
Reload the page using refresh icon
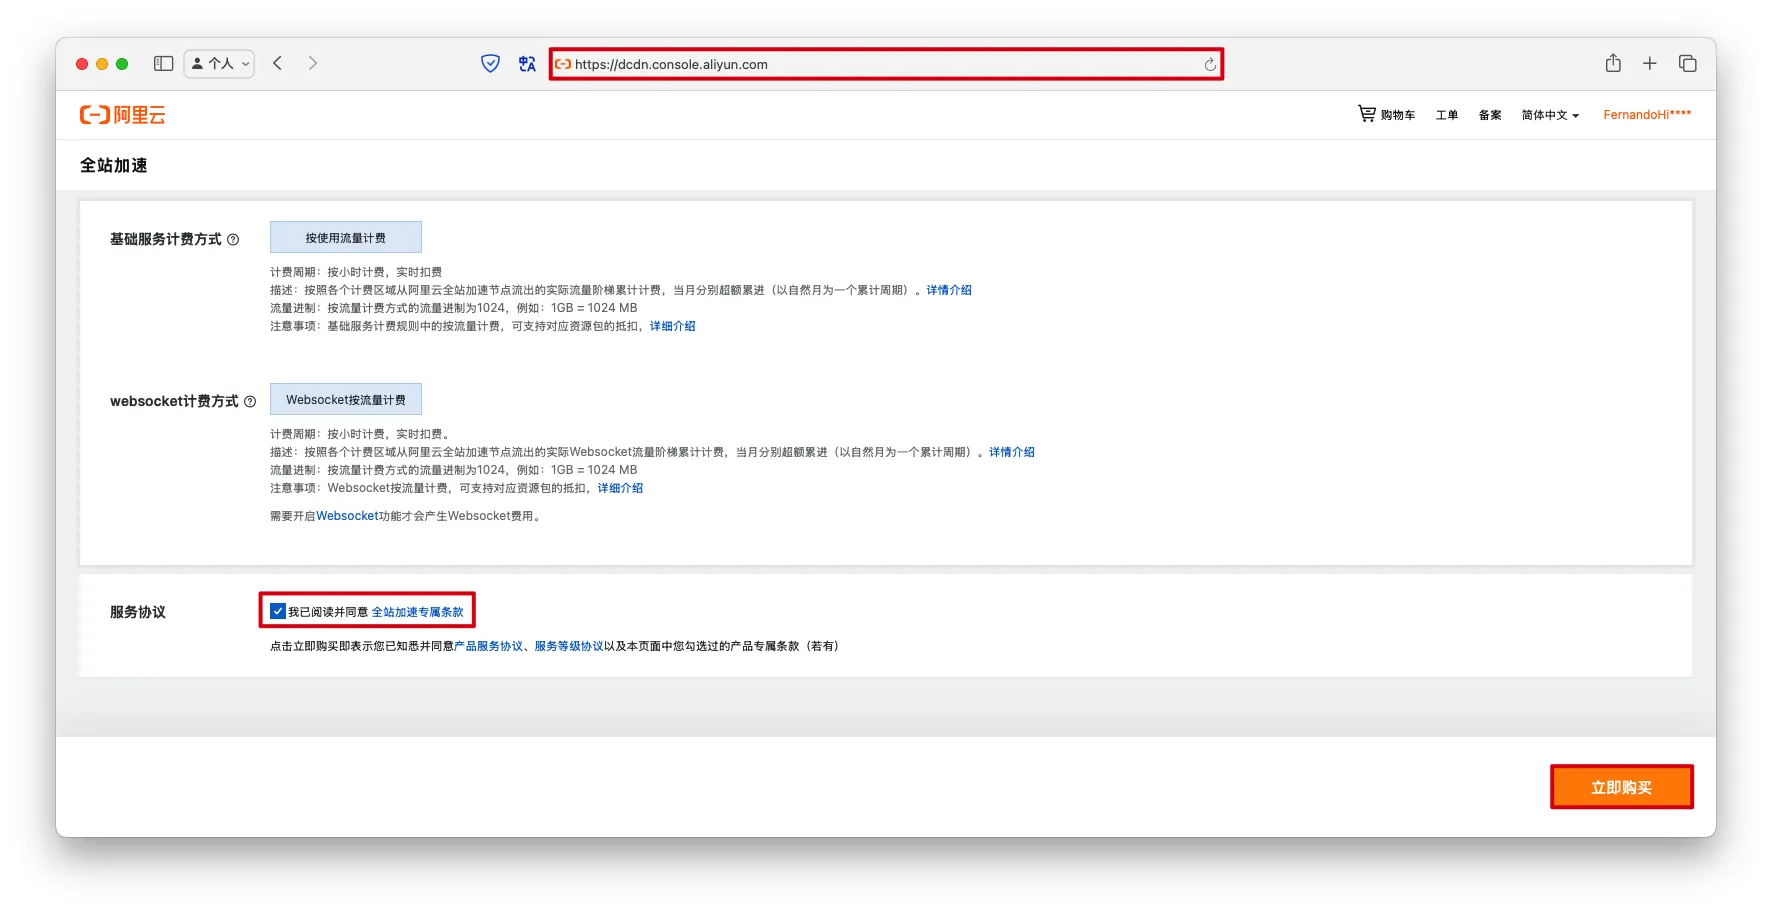(x=1210, y=65)
